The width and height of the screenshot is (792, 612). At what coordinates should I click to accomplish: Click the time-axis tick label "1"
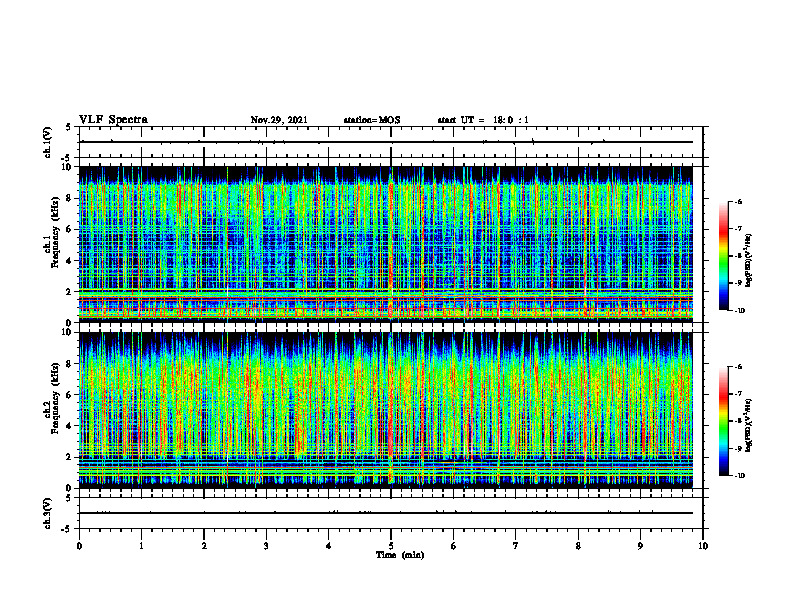pyautogui.click(x=141, y=546)
